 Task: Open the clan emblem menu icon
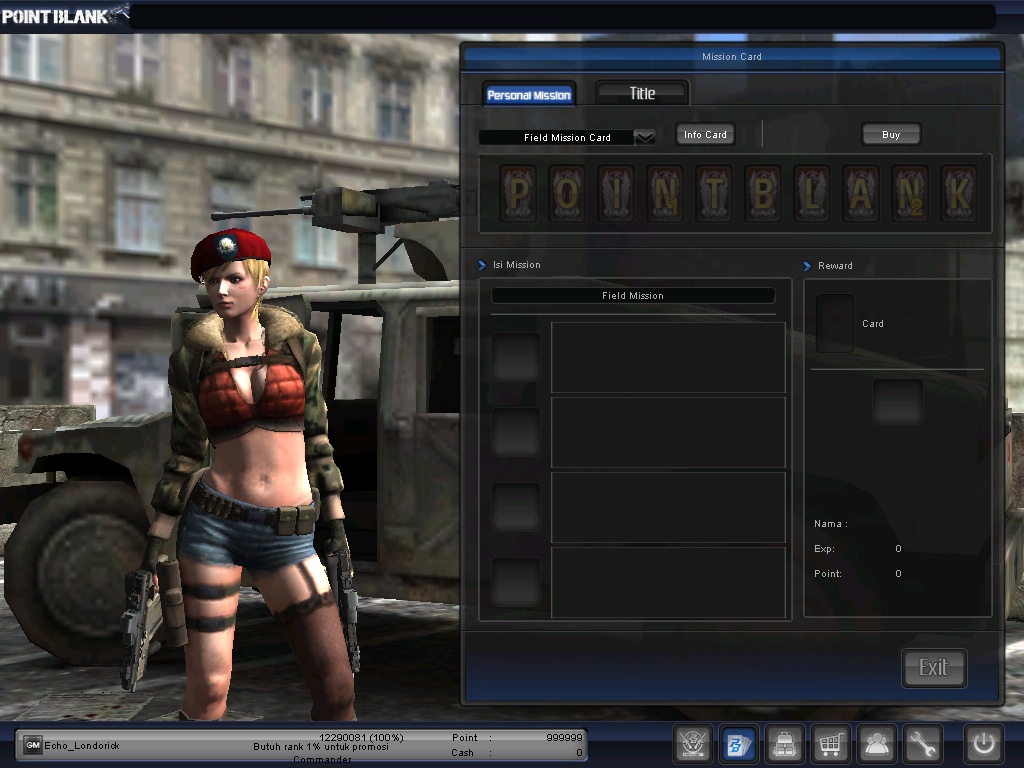tap(692, 743)
